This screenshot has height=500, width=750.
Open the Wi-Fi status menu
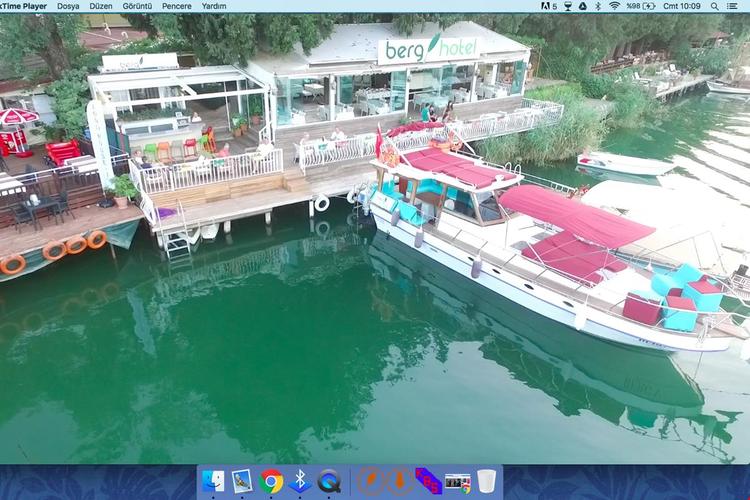tap(614, 6)
